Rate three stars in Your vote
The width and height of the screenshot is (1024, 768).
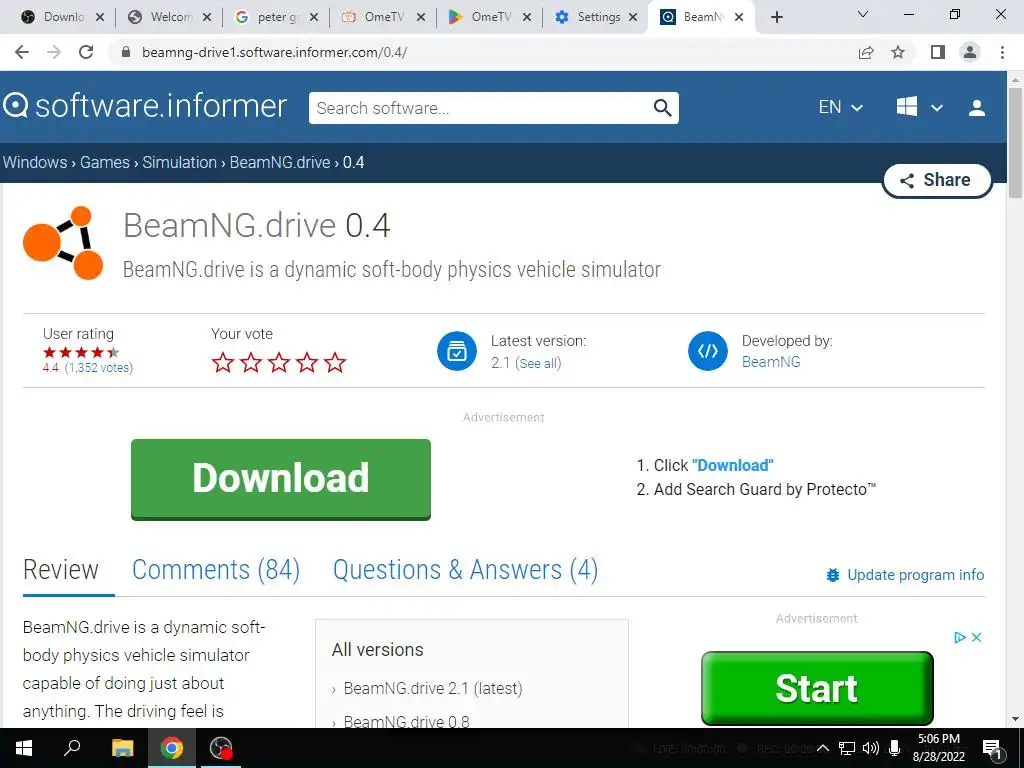pyautogui.click(x=279, y=362)
